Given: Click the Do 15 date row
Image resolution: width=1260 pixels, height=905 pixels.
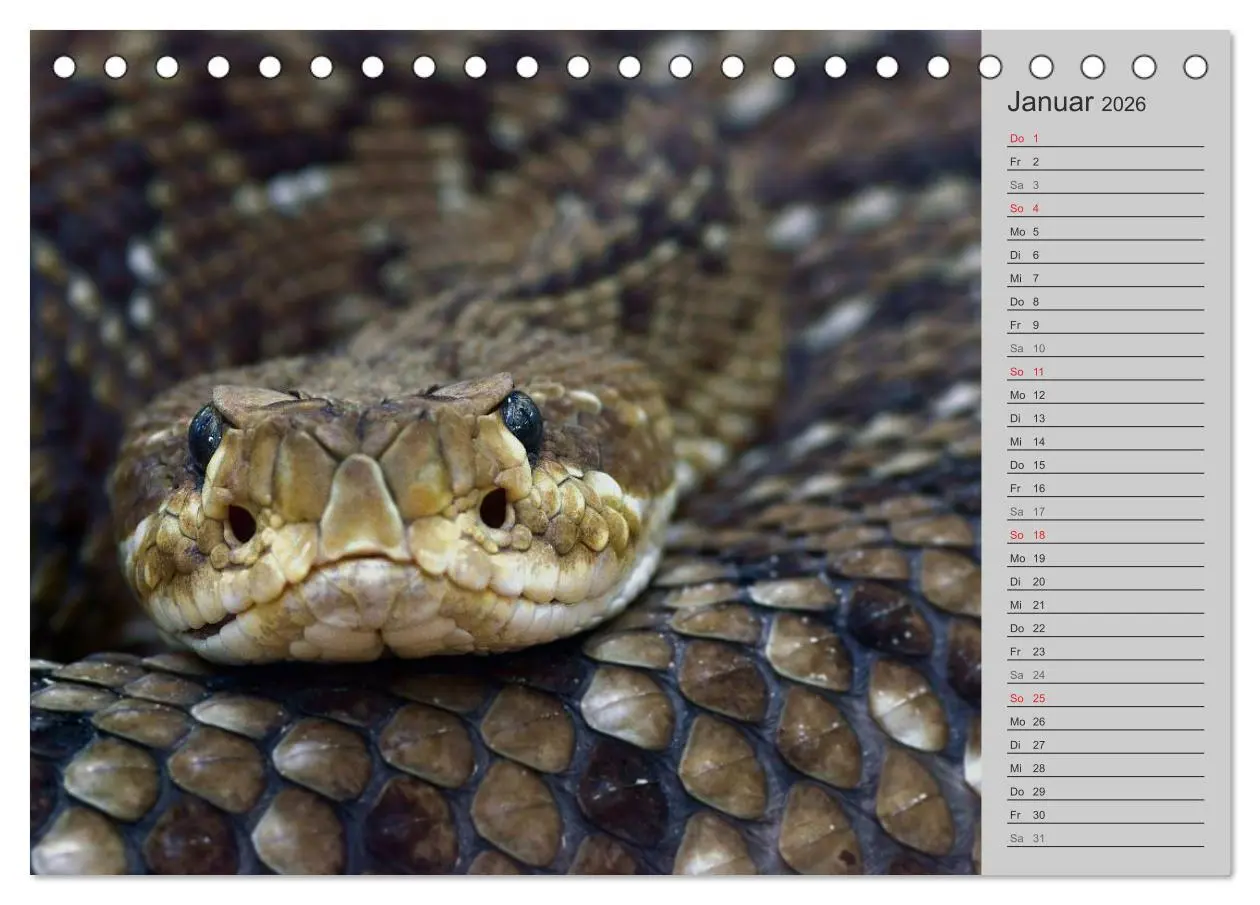Looking at the screenshot, I should [1105, 465].
